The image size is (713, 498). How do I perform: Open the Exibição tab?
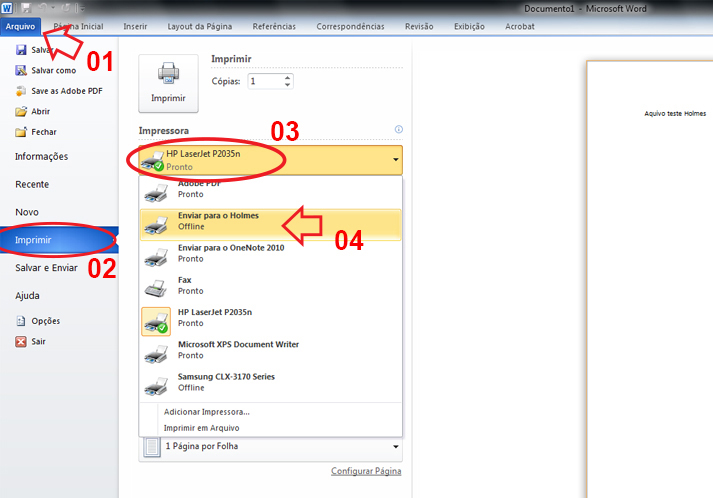click(x=469, y=27)
